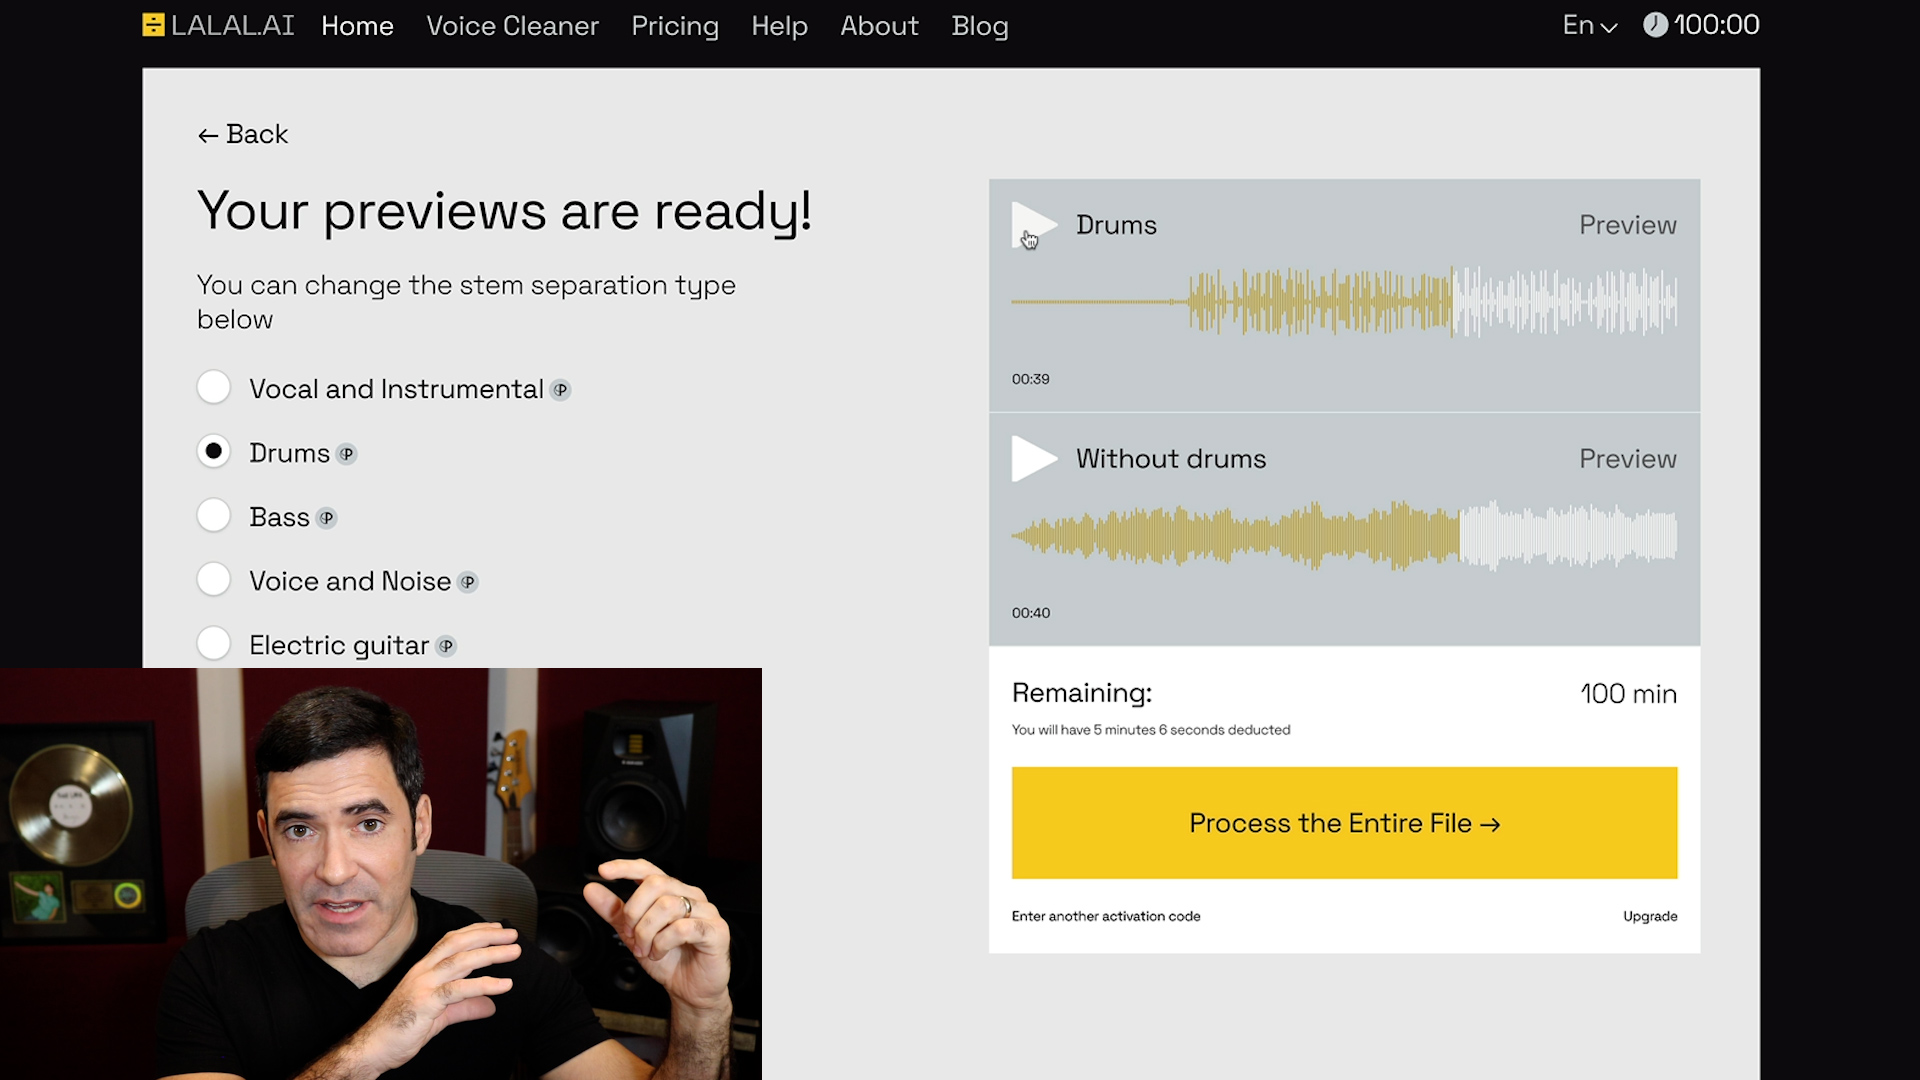1920x1080 pixels.
Task: Click the 00:39 timestamp under Drums
Action: coord(1030,379)
